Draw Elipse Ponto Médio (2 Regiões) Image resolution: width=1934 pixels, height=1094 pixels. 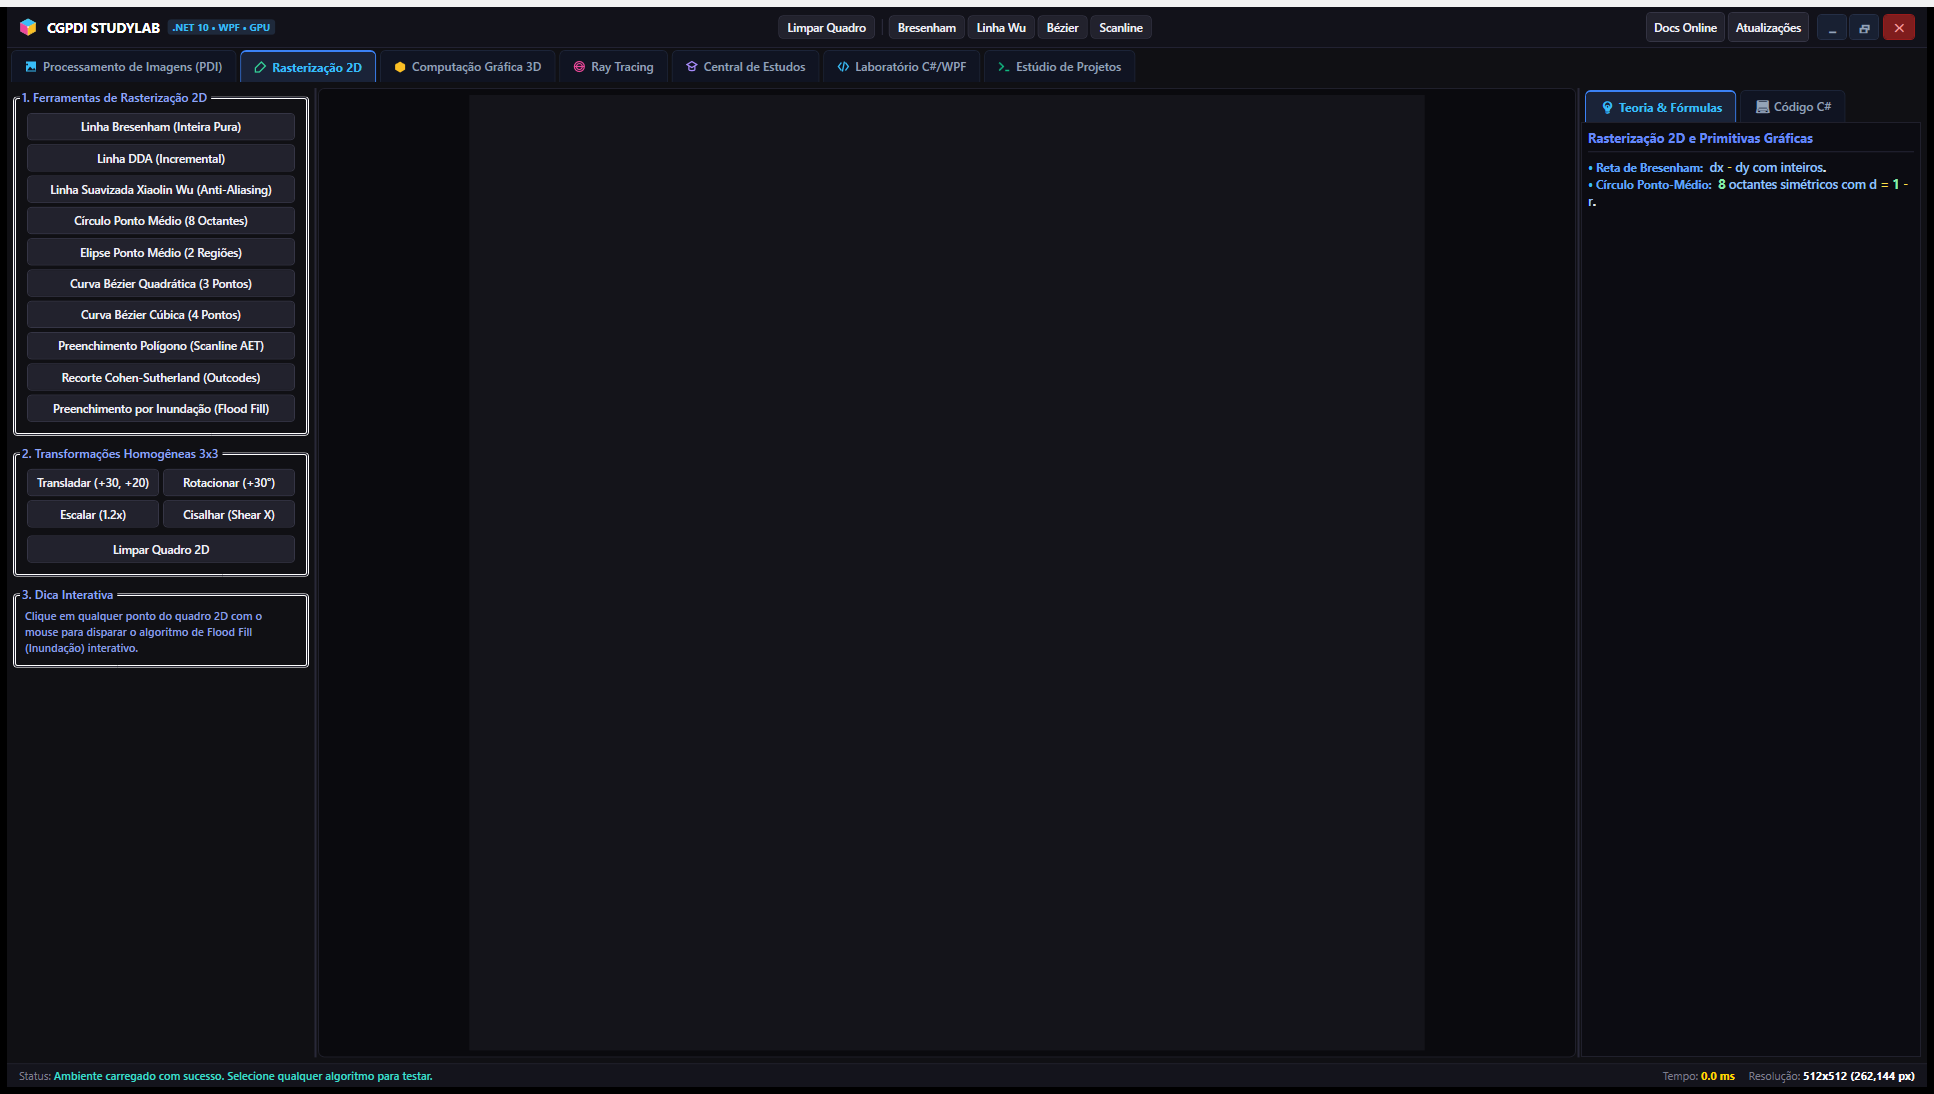point(161,253)
